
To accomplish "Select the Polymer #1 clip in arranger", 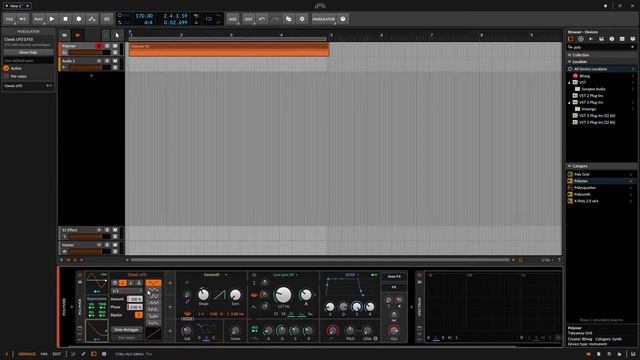I will click(x=229, y=49).
